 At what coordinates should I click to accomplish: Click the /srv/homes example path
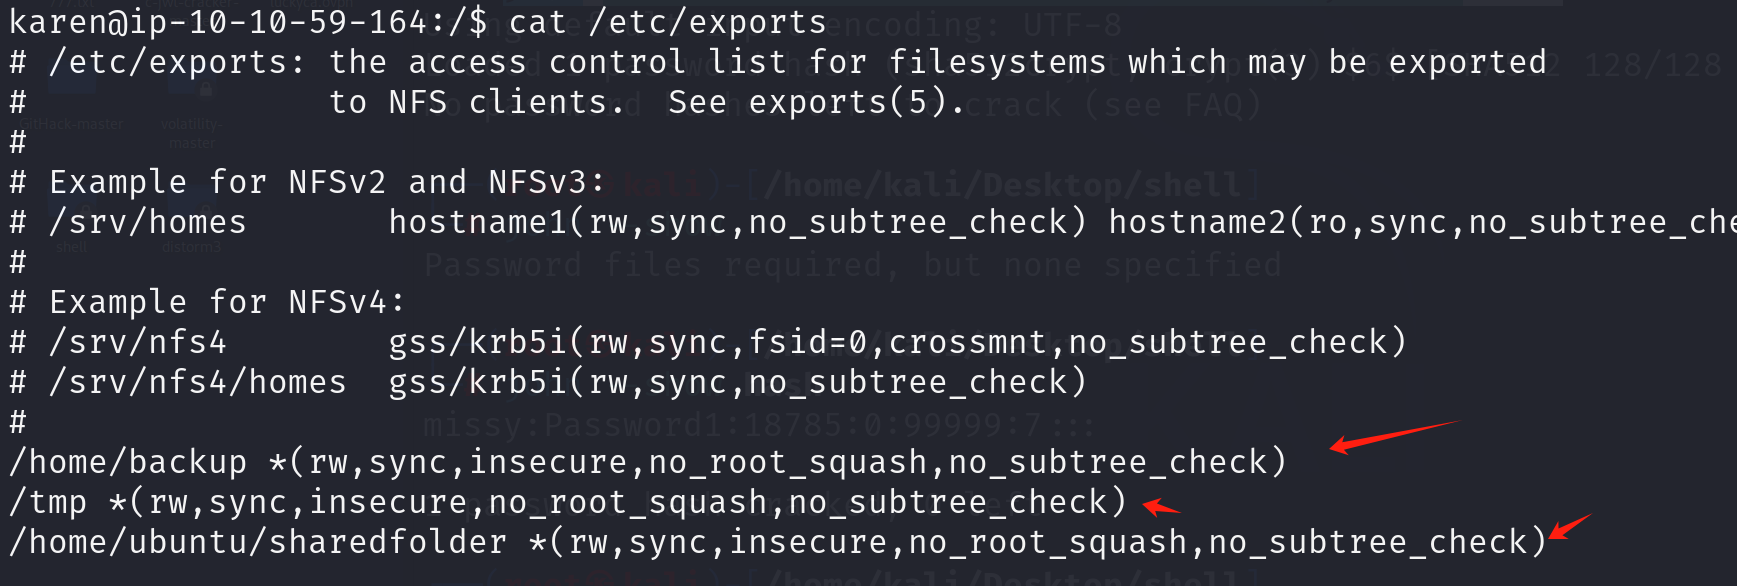click(x=148, y=222)
